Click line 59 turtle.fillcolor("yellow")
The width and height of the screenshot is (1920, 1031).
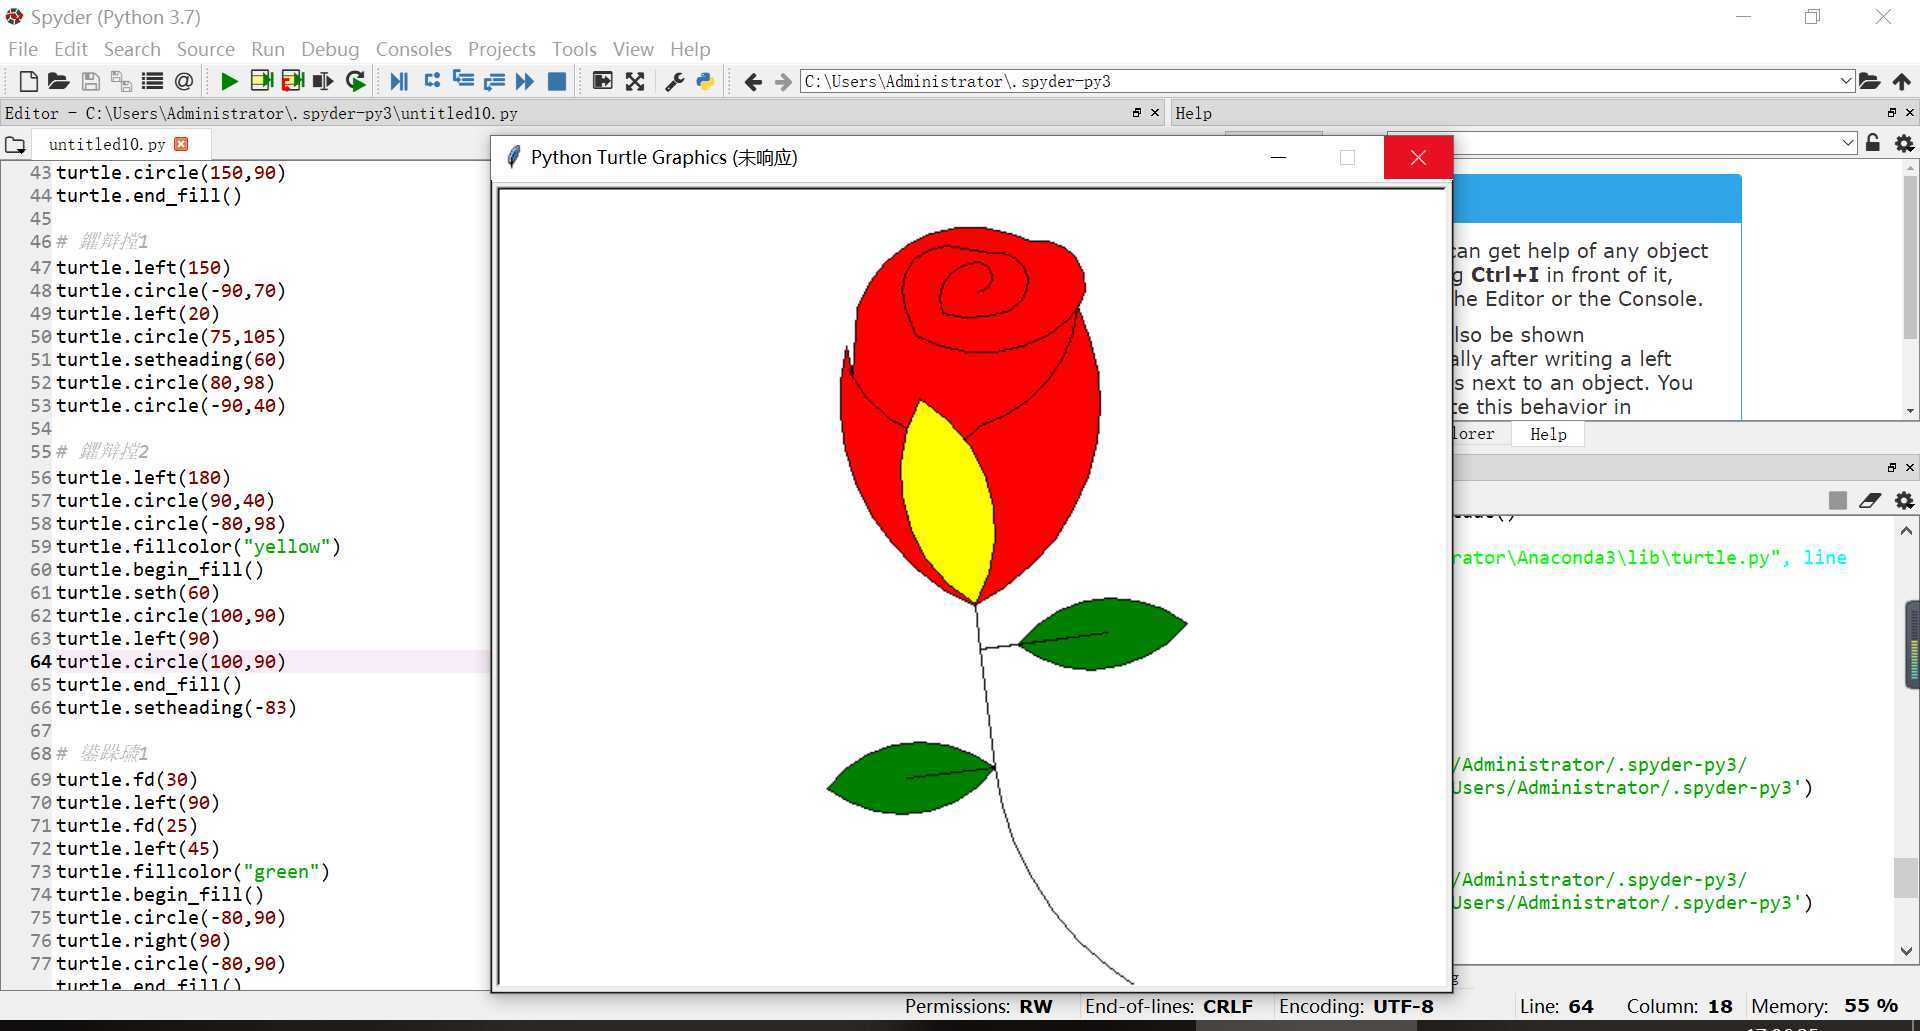click(198, 546)
